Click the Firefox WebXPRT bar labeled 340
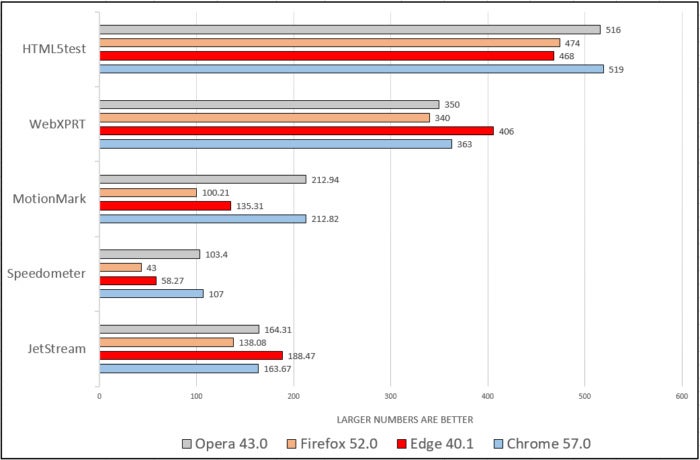700x460 pixels. (x=264, y=118)
